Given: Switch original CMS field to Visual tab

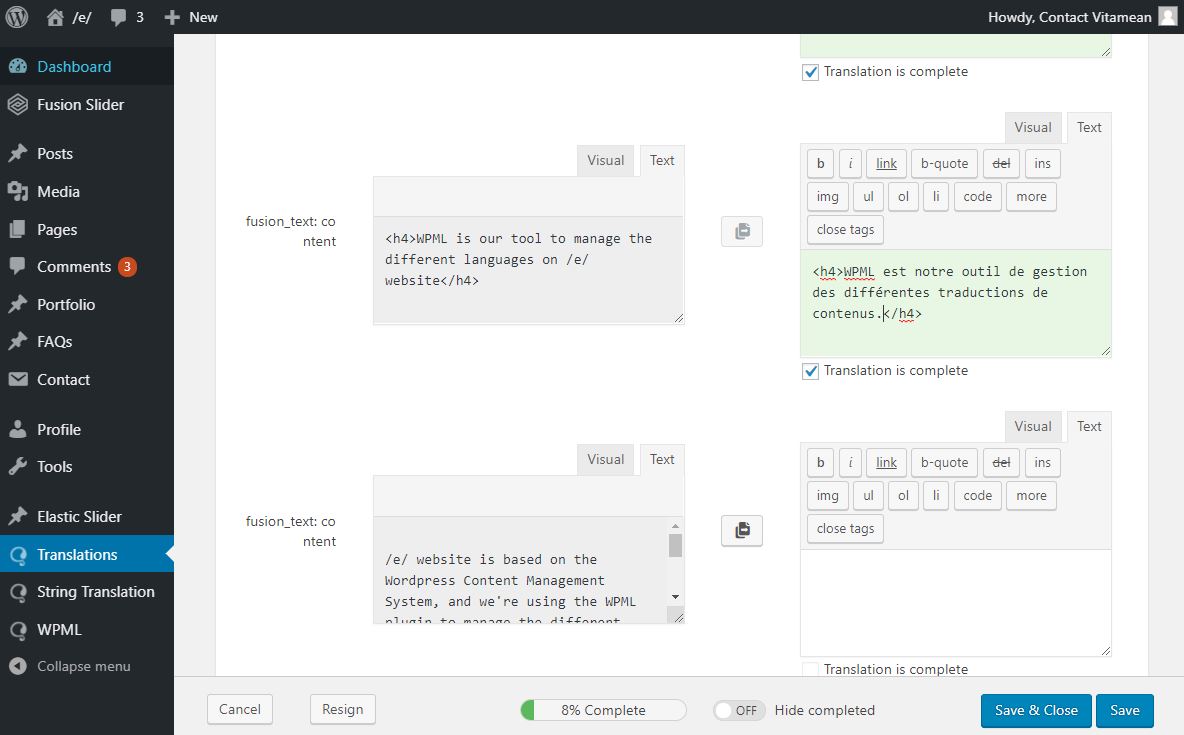Looking at the screenshot, I should [x=606, y=459].
